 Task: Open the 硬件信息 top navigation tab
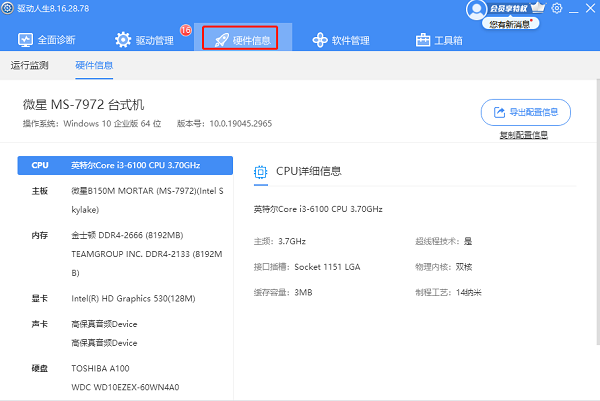pos(247,39)
